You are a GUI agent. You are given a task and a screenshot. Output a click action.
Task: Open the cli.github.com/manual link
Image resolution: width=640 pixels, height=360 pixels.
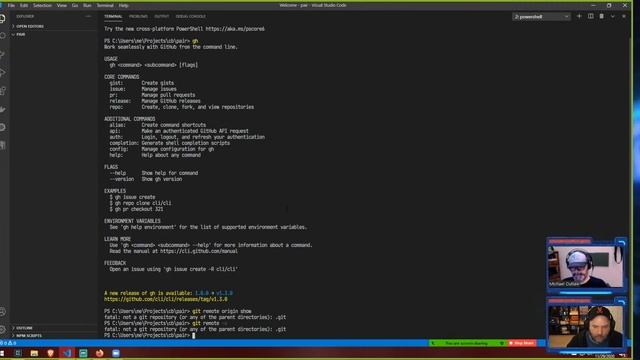click(x=199, y=251)
